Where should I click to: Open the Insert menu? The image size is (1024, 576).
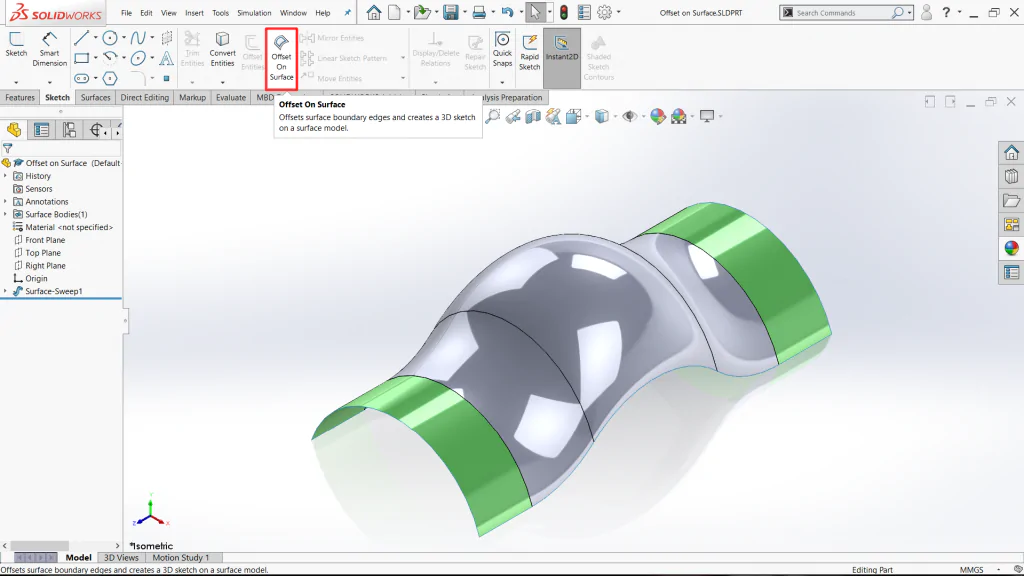coord(194,12)
